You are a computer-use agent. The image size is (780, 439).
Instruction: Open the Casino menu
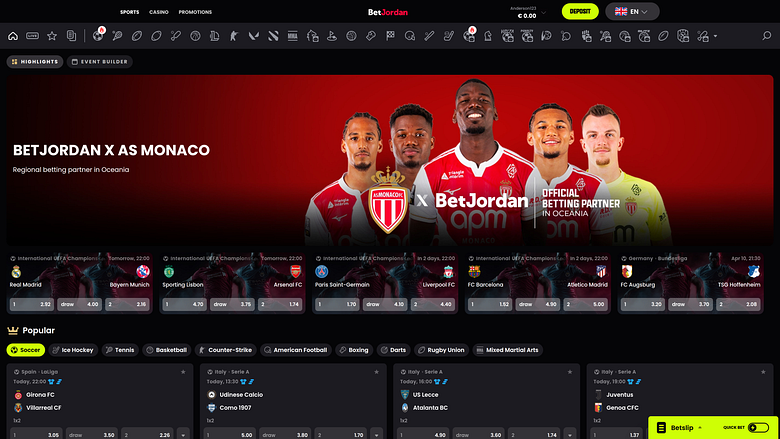coord(159,12)
